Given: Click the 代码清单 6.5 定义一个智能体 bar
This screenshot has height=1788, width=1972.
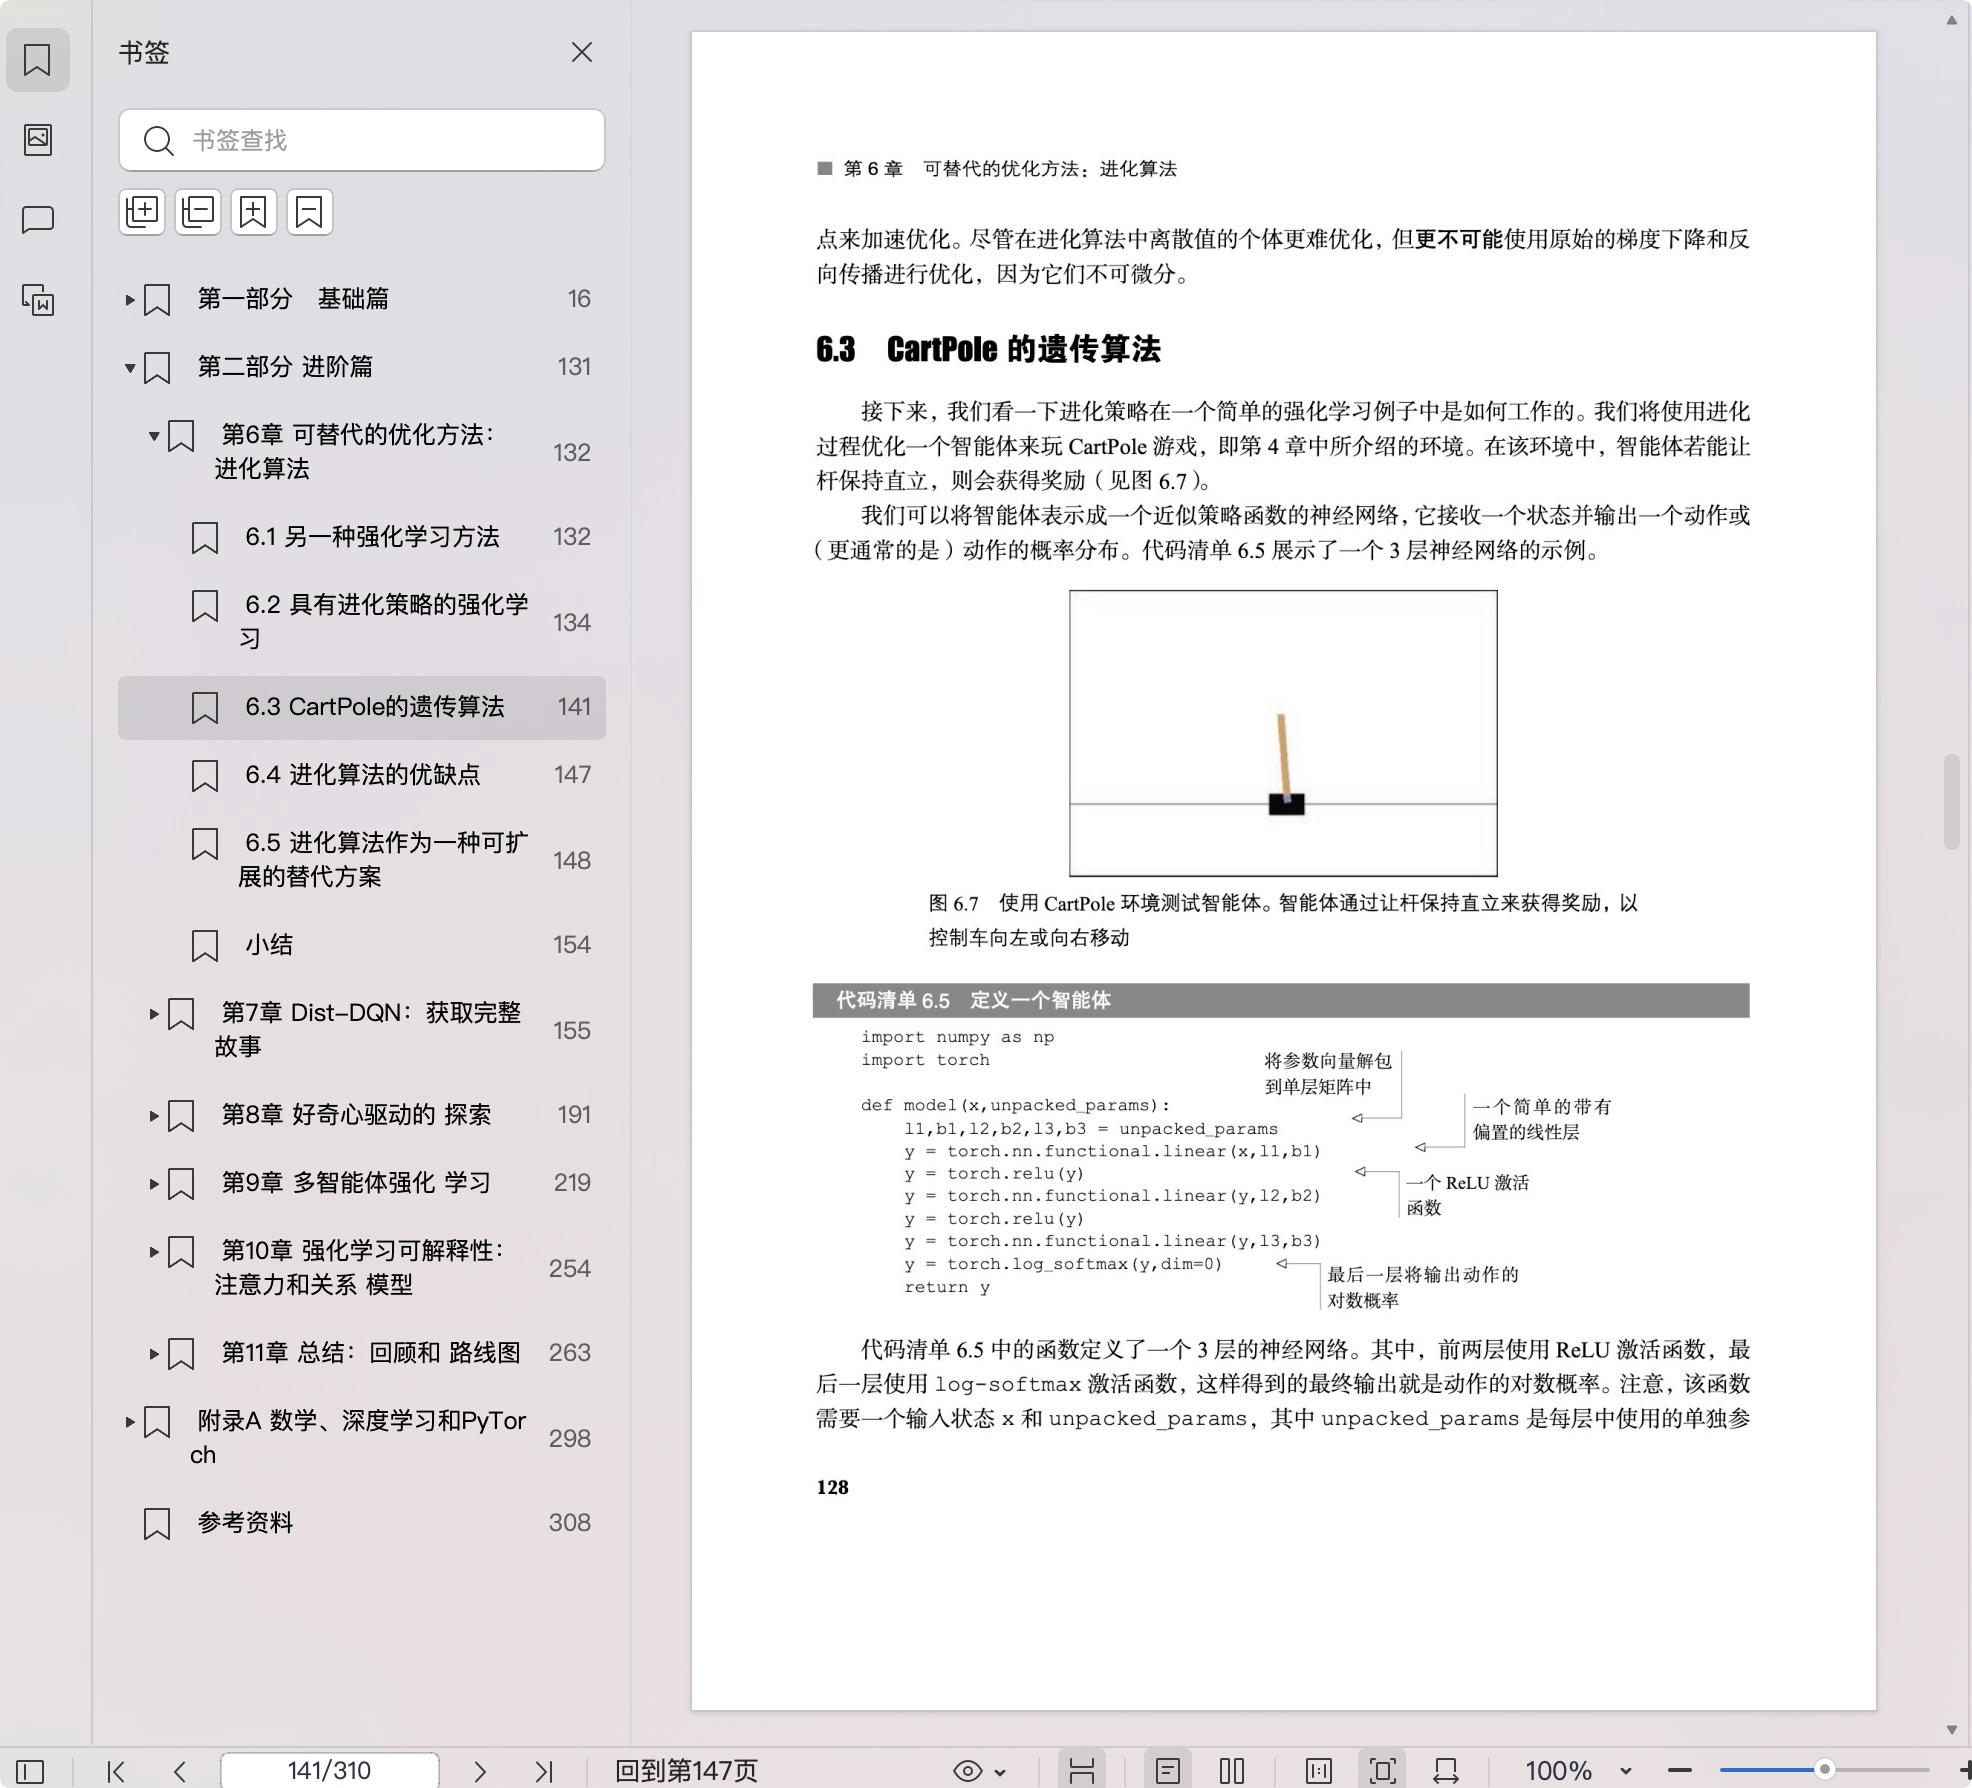Looking at the screenshot, I should (x=1281, y=1000).
